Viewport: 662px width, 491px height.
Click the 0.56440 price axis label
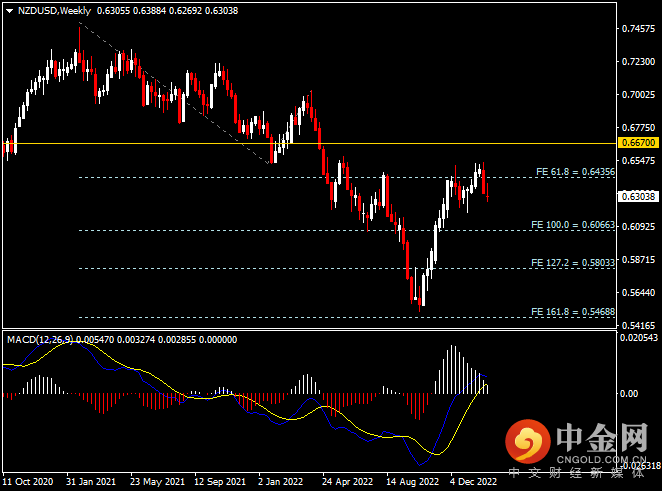click(x=639, y=293)
